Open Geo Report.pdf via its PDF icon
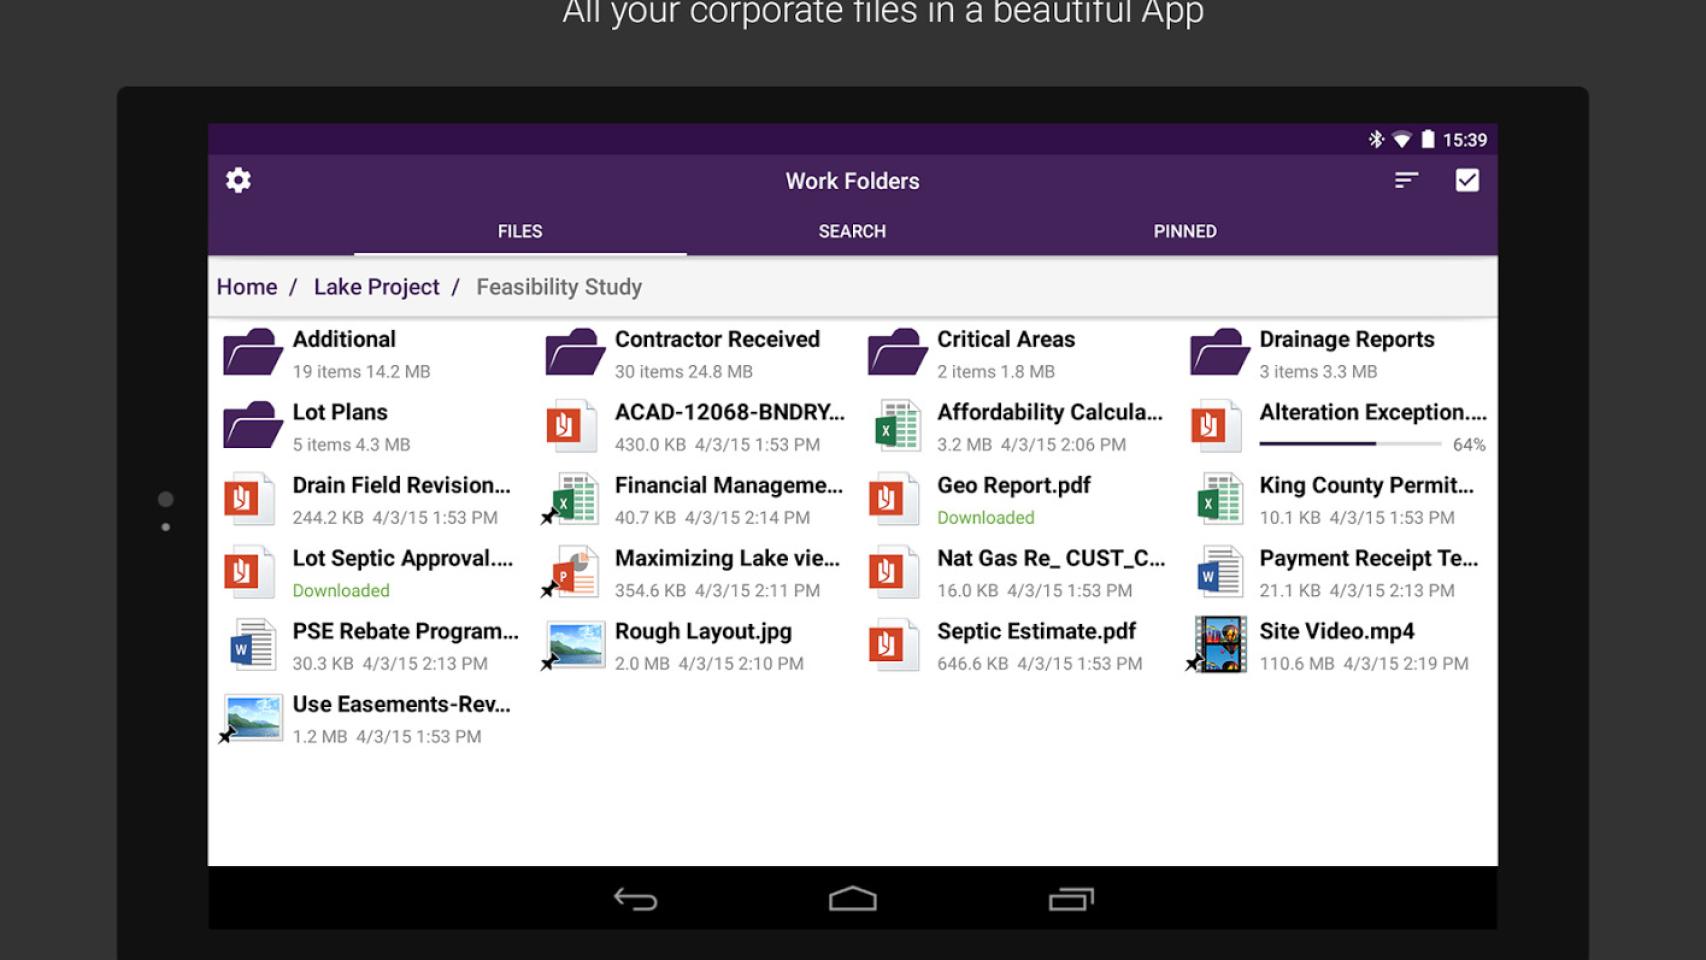Screen dimensions: 1706x960 (893, 498)
